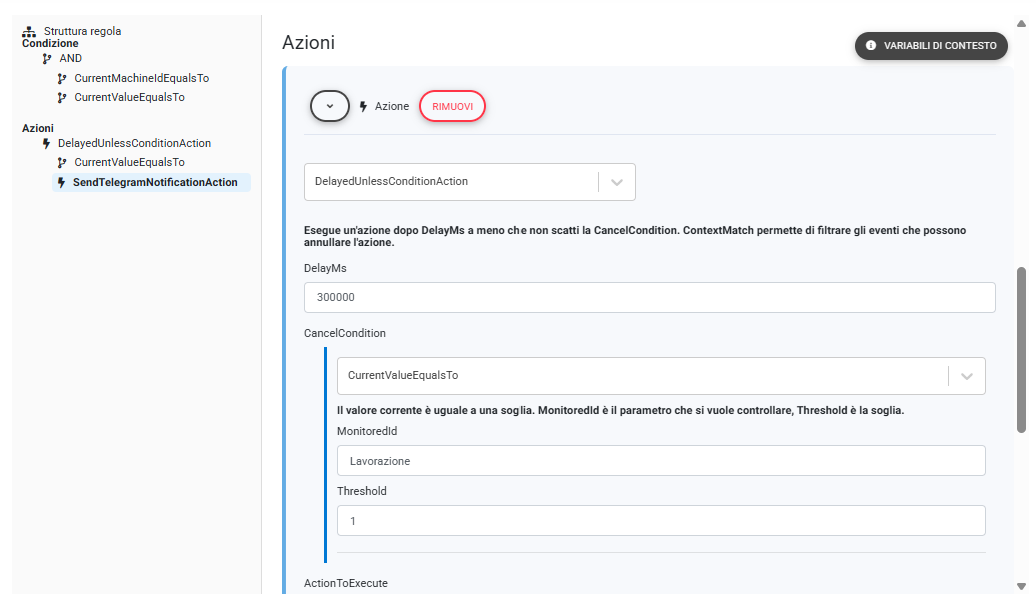The height and width of the screenshot is (606, 1036).
Task: Click lightning icon beside DelayedUnlessConditionAction tree node
Action: [x=46, y=144]
